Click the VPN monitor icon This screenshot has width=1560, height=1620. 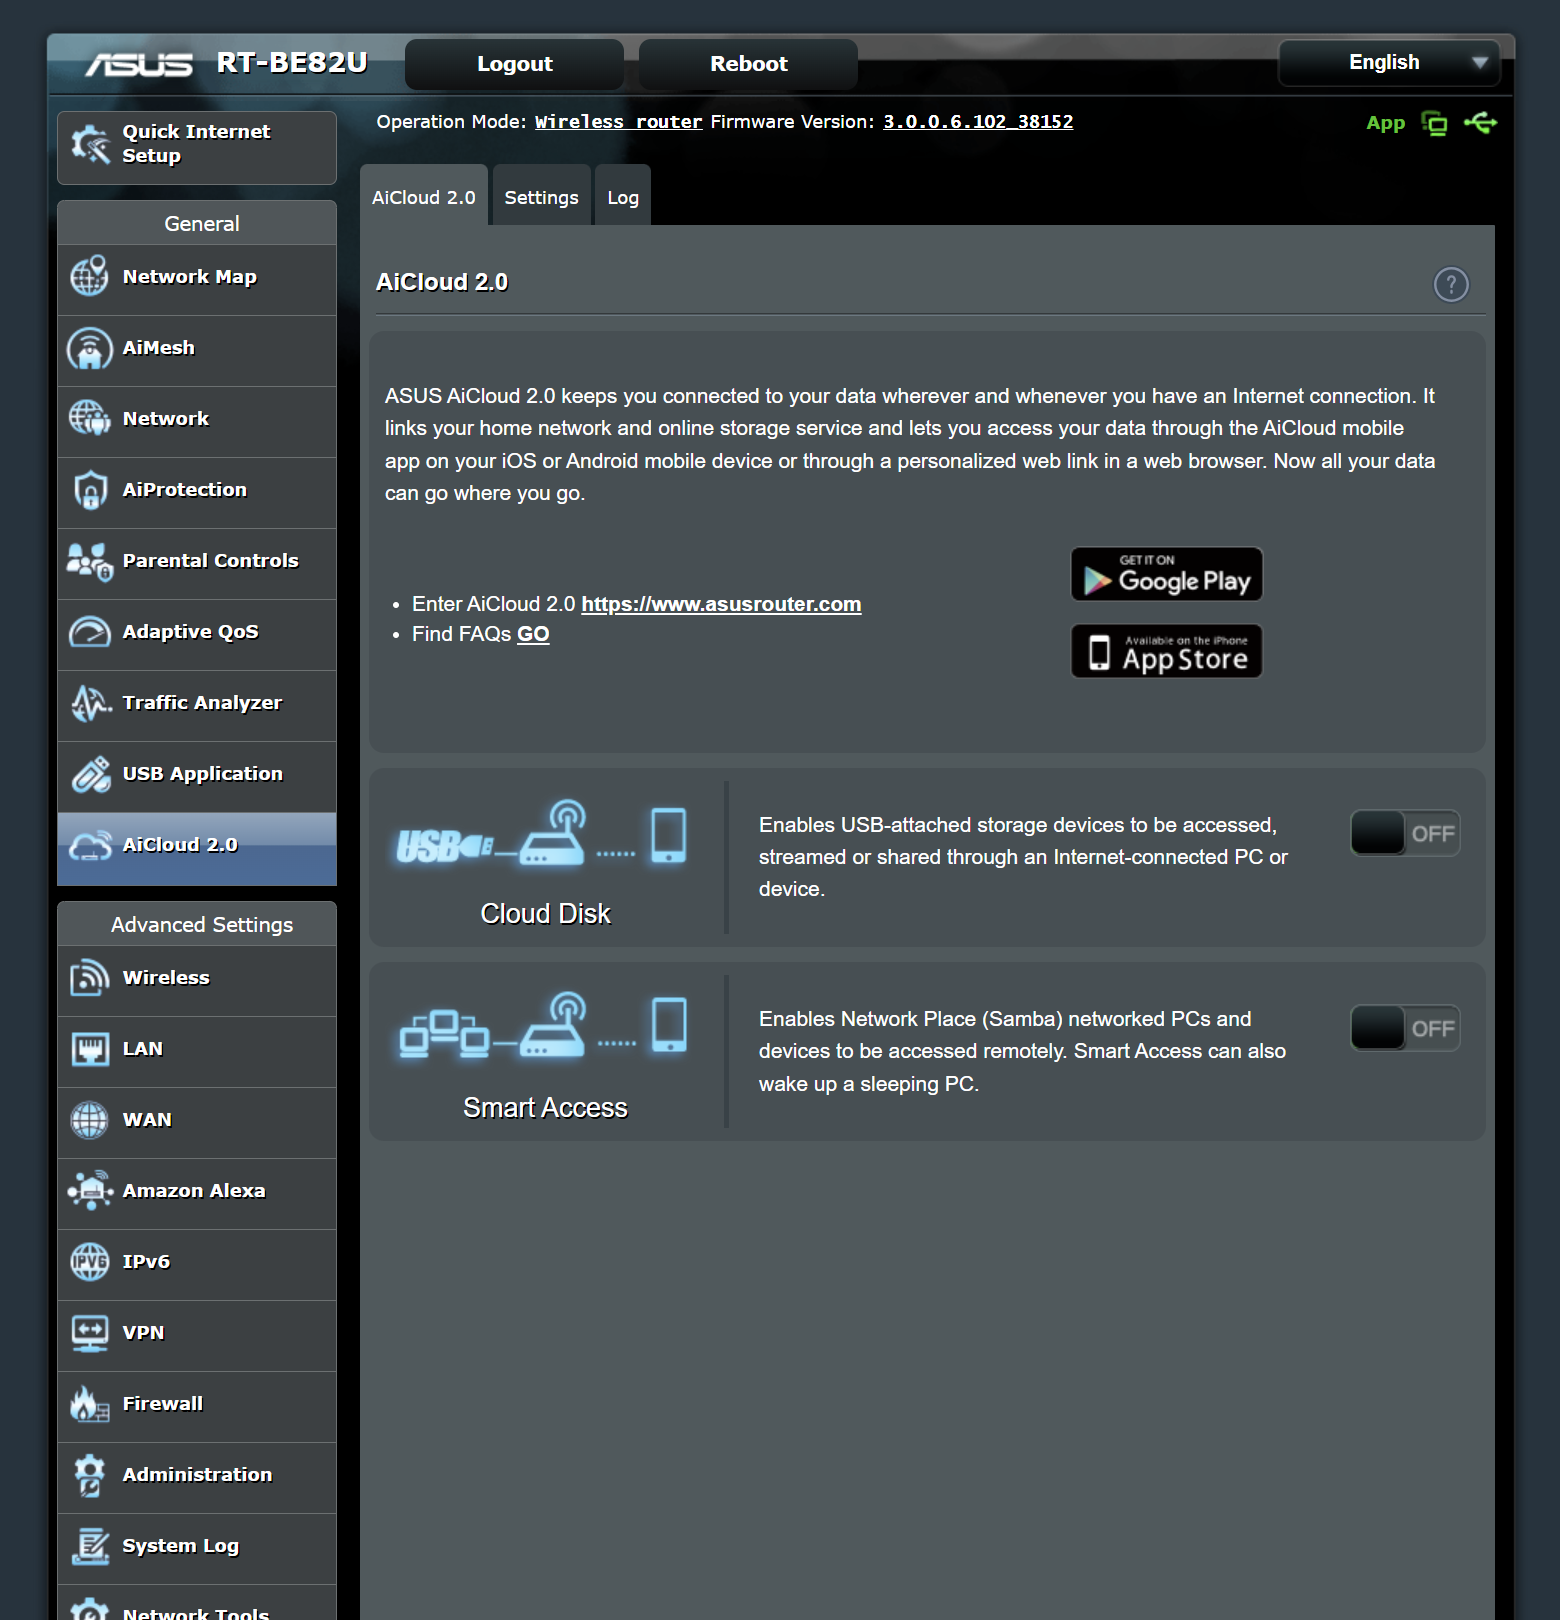pyautogui.click(x=90, y=1333)
